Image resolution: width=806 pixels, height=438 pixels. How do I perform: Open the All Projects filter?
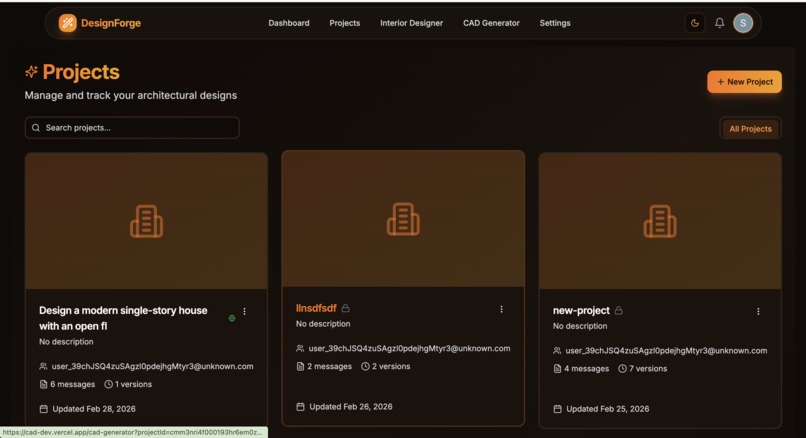[x=750, y=129]
